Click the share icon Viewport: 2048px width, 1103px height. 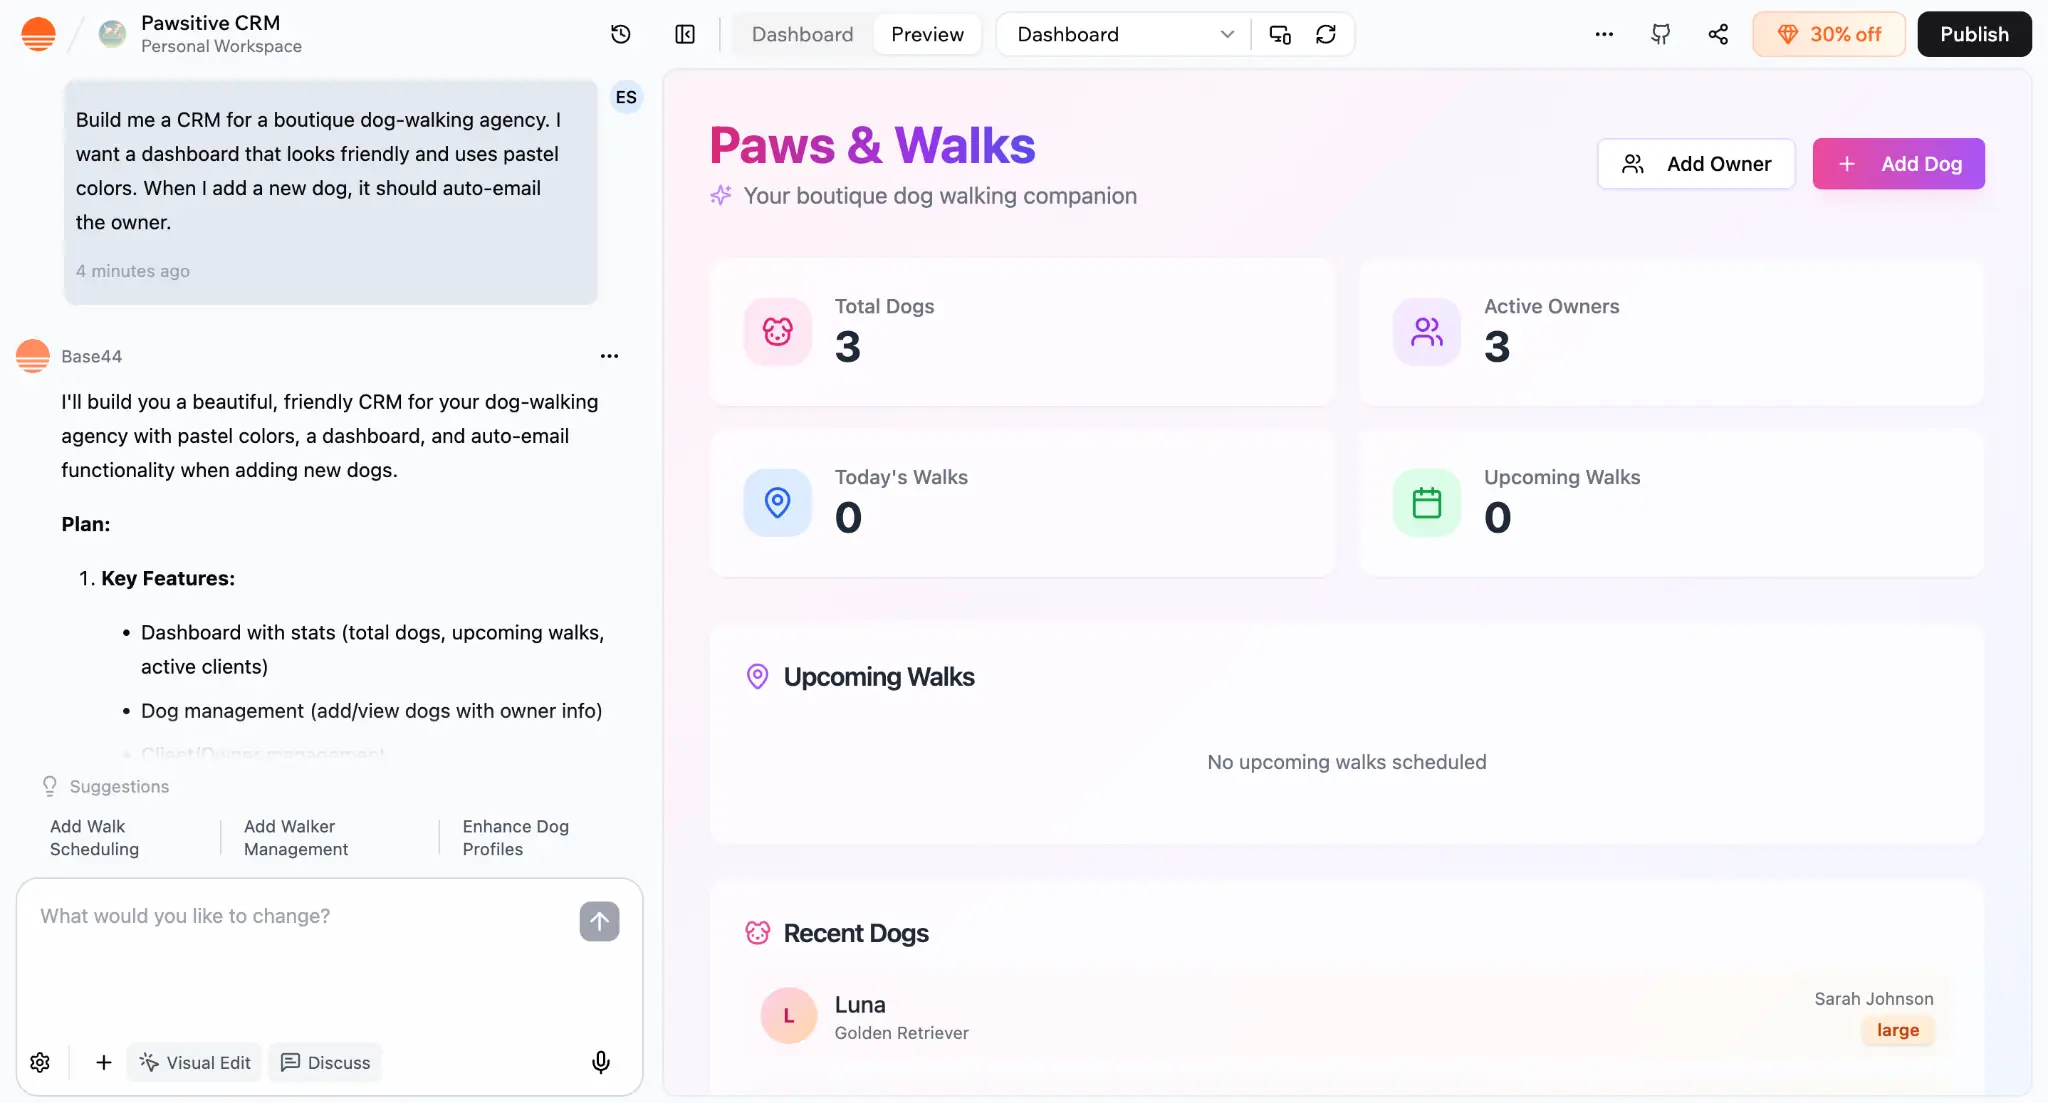(1718, 34)
